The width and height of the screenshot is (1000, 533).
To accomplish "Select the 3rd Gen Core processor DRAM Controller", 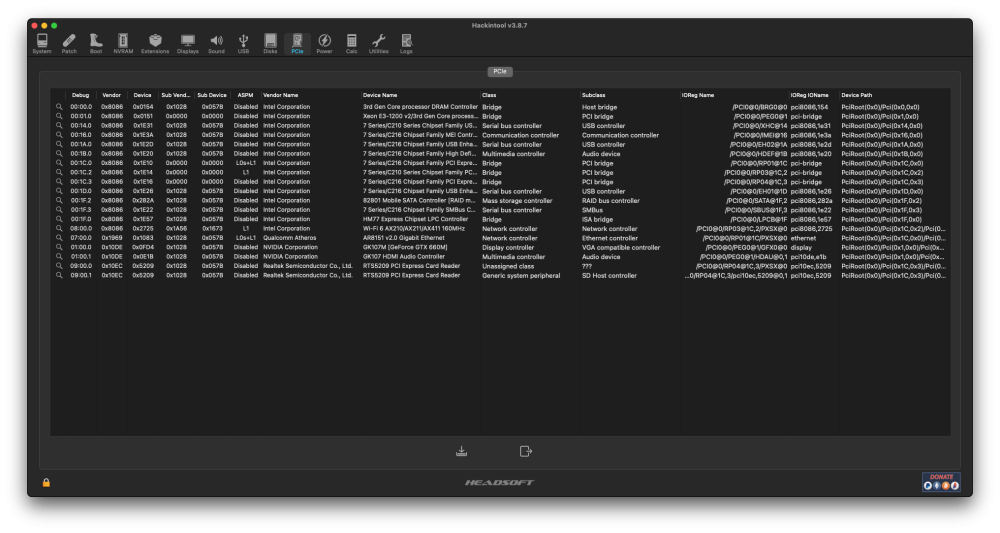I will [420, 107].
